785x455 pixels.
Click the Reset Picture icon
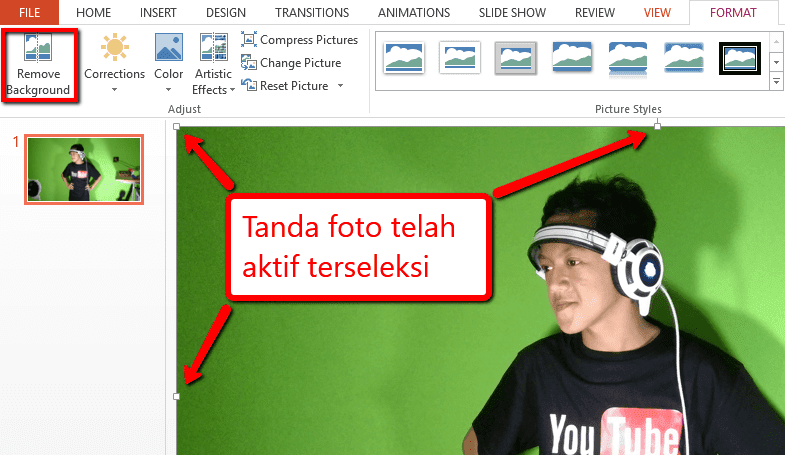(249, 85)
